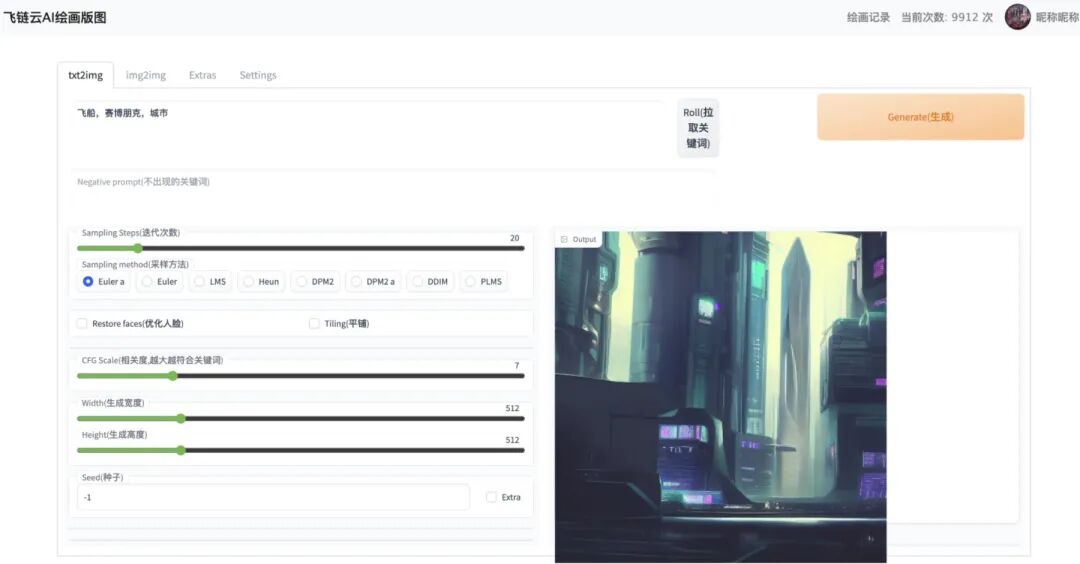The image size is (1080, 564).
Task: Click the Sampling method(采样方法) label
Action: pos(135,264)
